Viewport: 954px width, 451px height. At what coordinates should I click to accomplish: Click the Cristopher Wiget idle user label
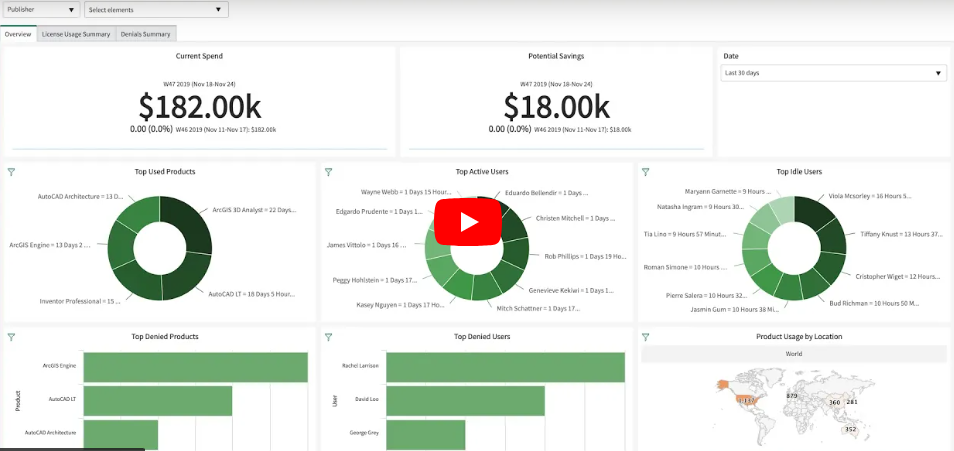click(897, 276)
